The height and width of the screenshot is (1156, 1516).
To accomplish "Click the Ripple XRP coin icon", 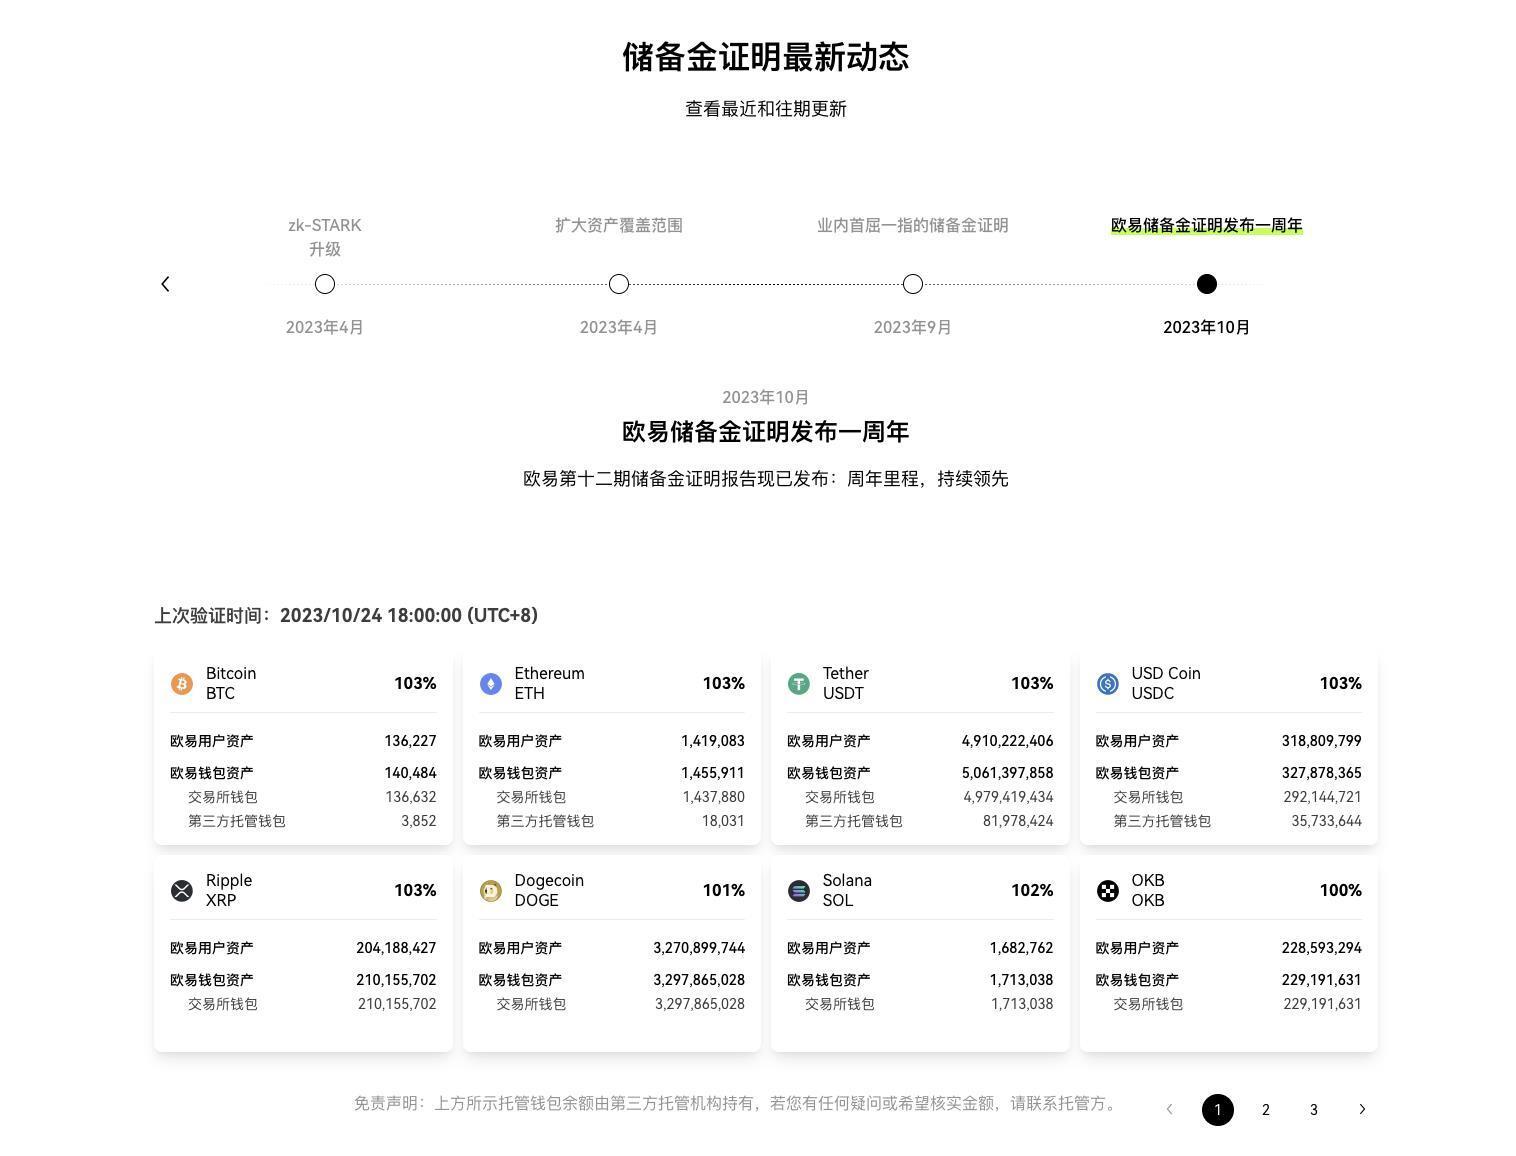I will (182, 891).
